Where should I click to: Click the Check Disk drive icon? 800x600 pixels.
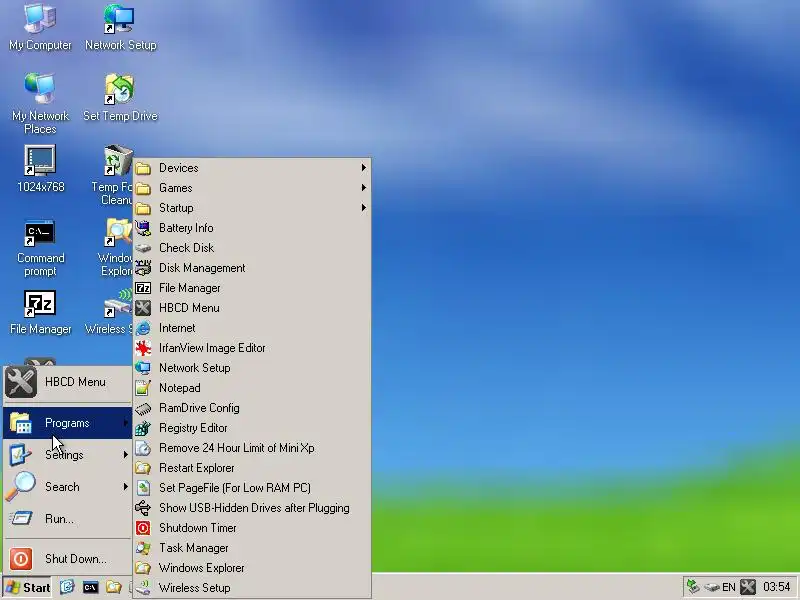coord(143,248)
